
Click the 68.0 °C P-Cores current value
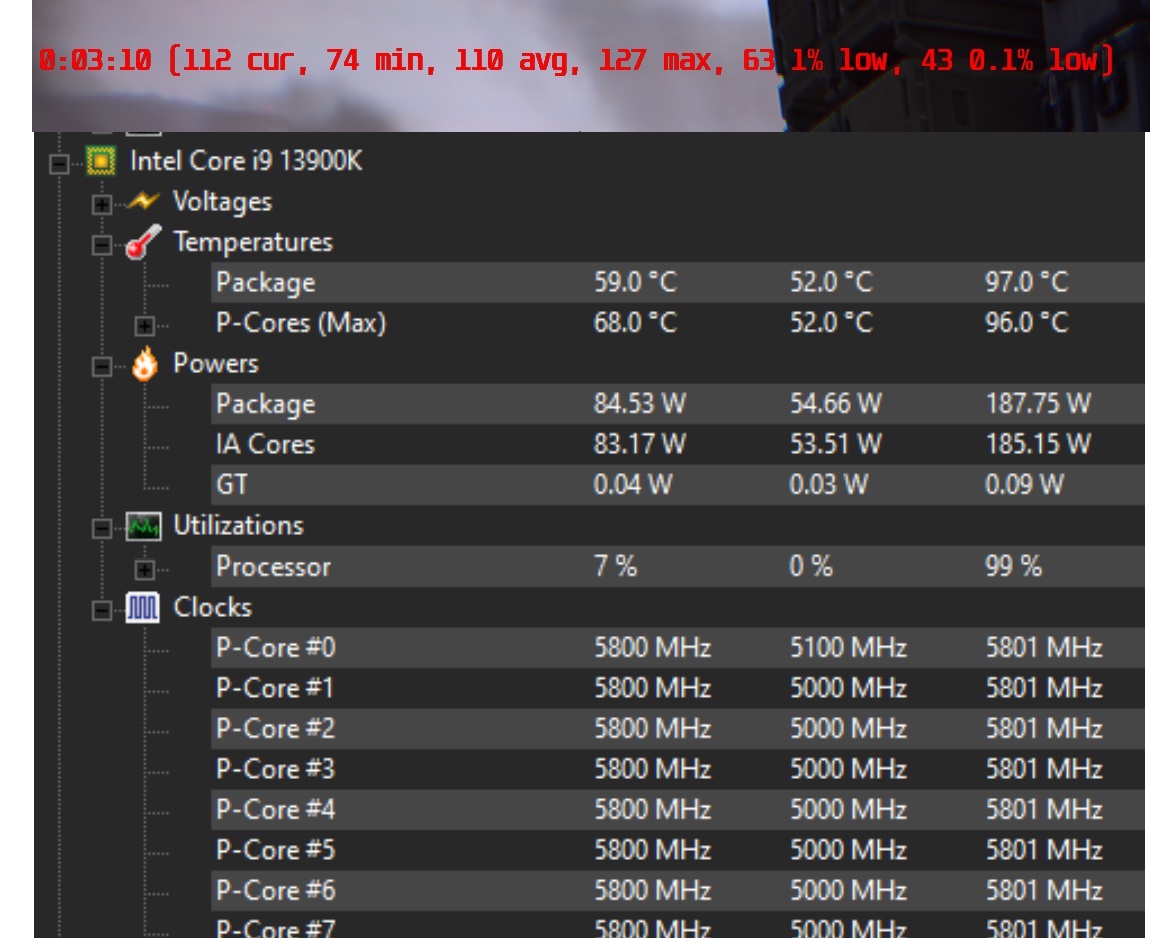click(635, 323)
